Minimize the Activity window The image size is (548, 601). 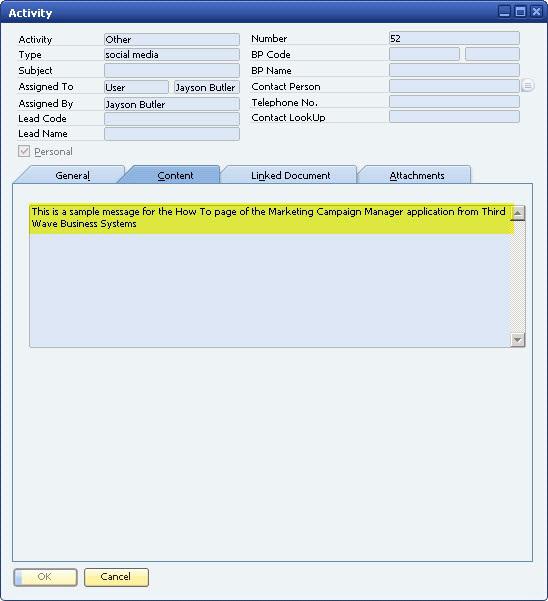pos(504,11)
